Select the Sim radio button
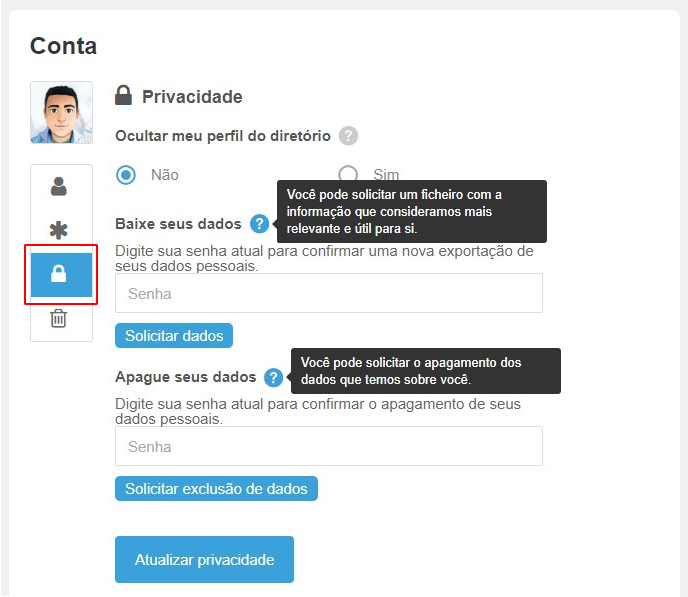The image size is (688, 597). coord(348,174)
